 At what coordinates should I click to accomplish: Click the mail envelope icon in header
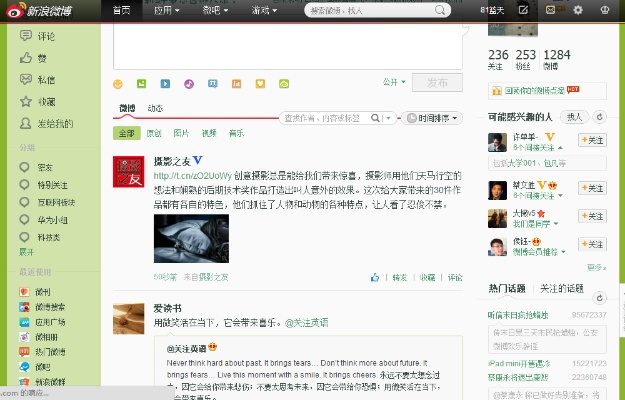[550, 10]
